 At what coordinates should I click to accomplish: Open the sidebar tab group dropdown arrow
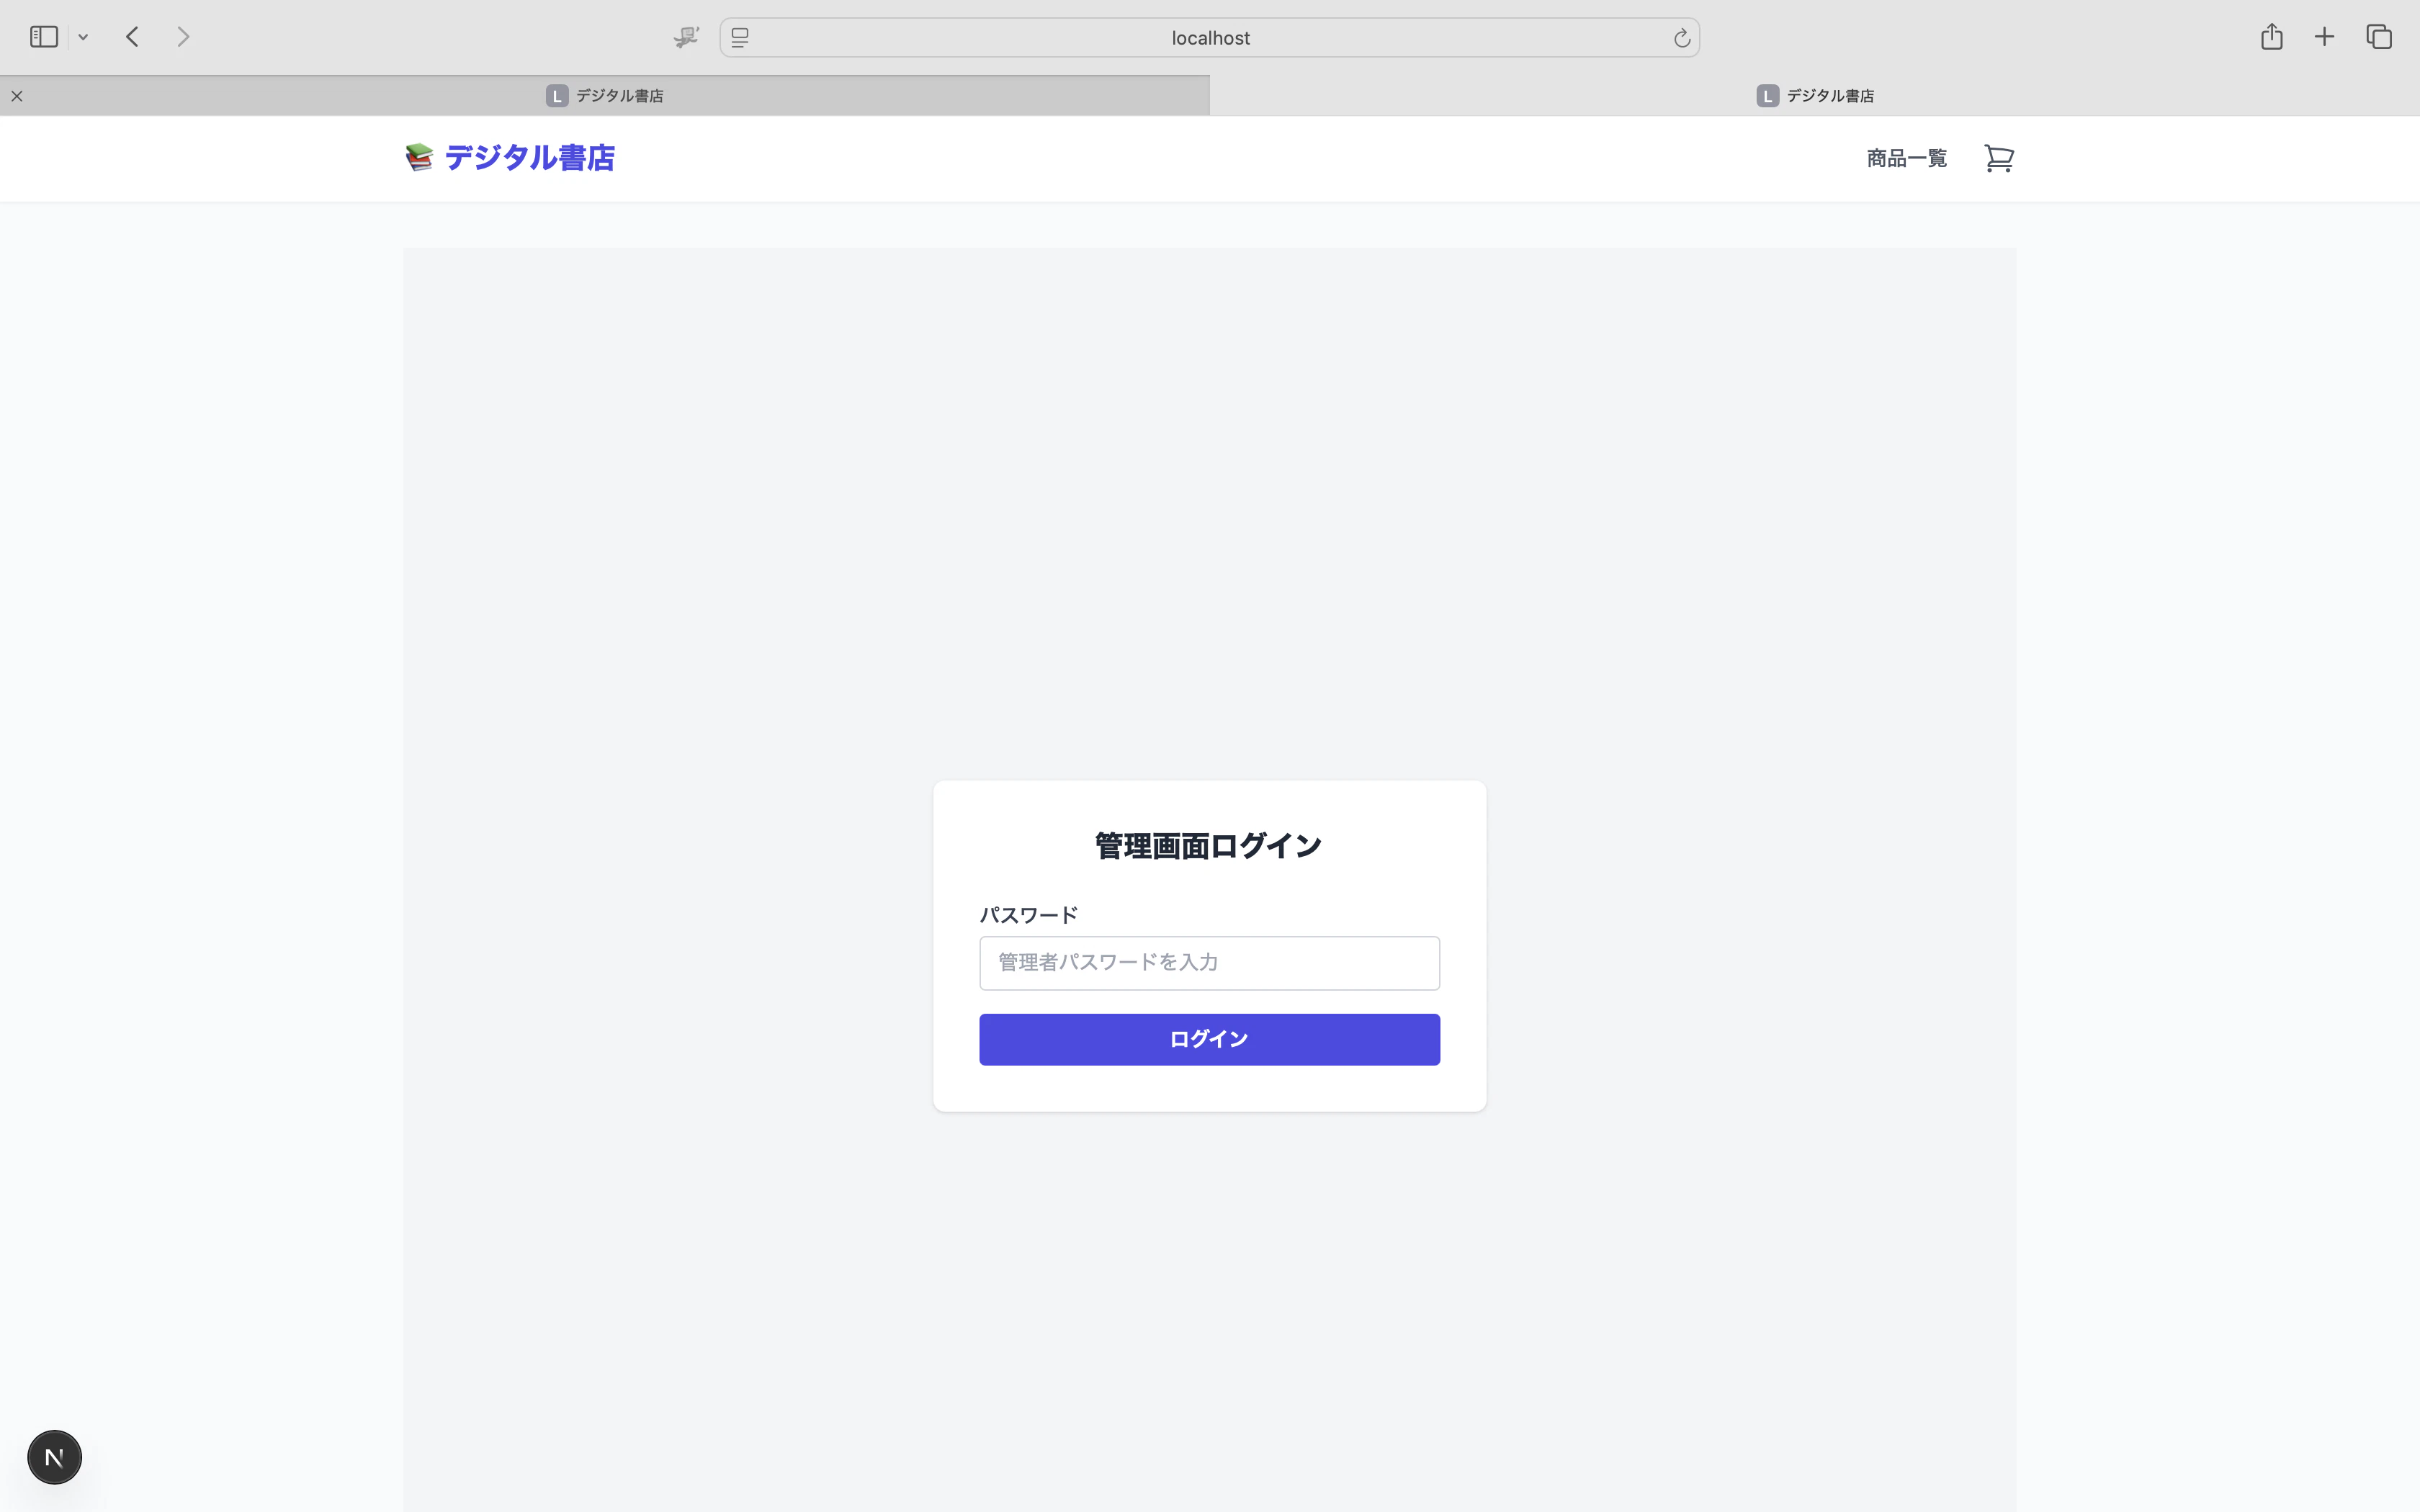83,37
